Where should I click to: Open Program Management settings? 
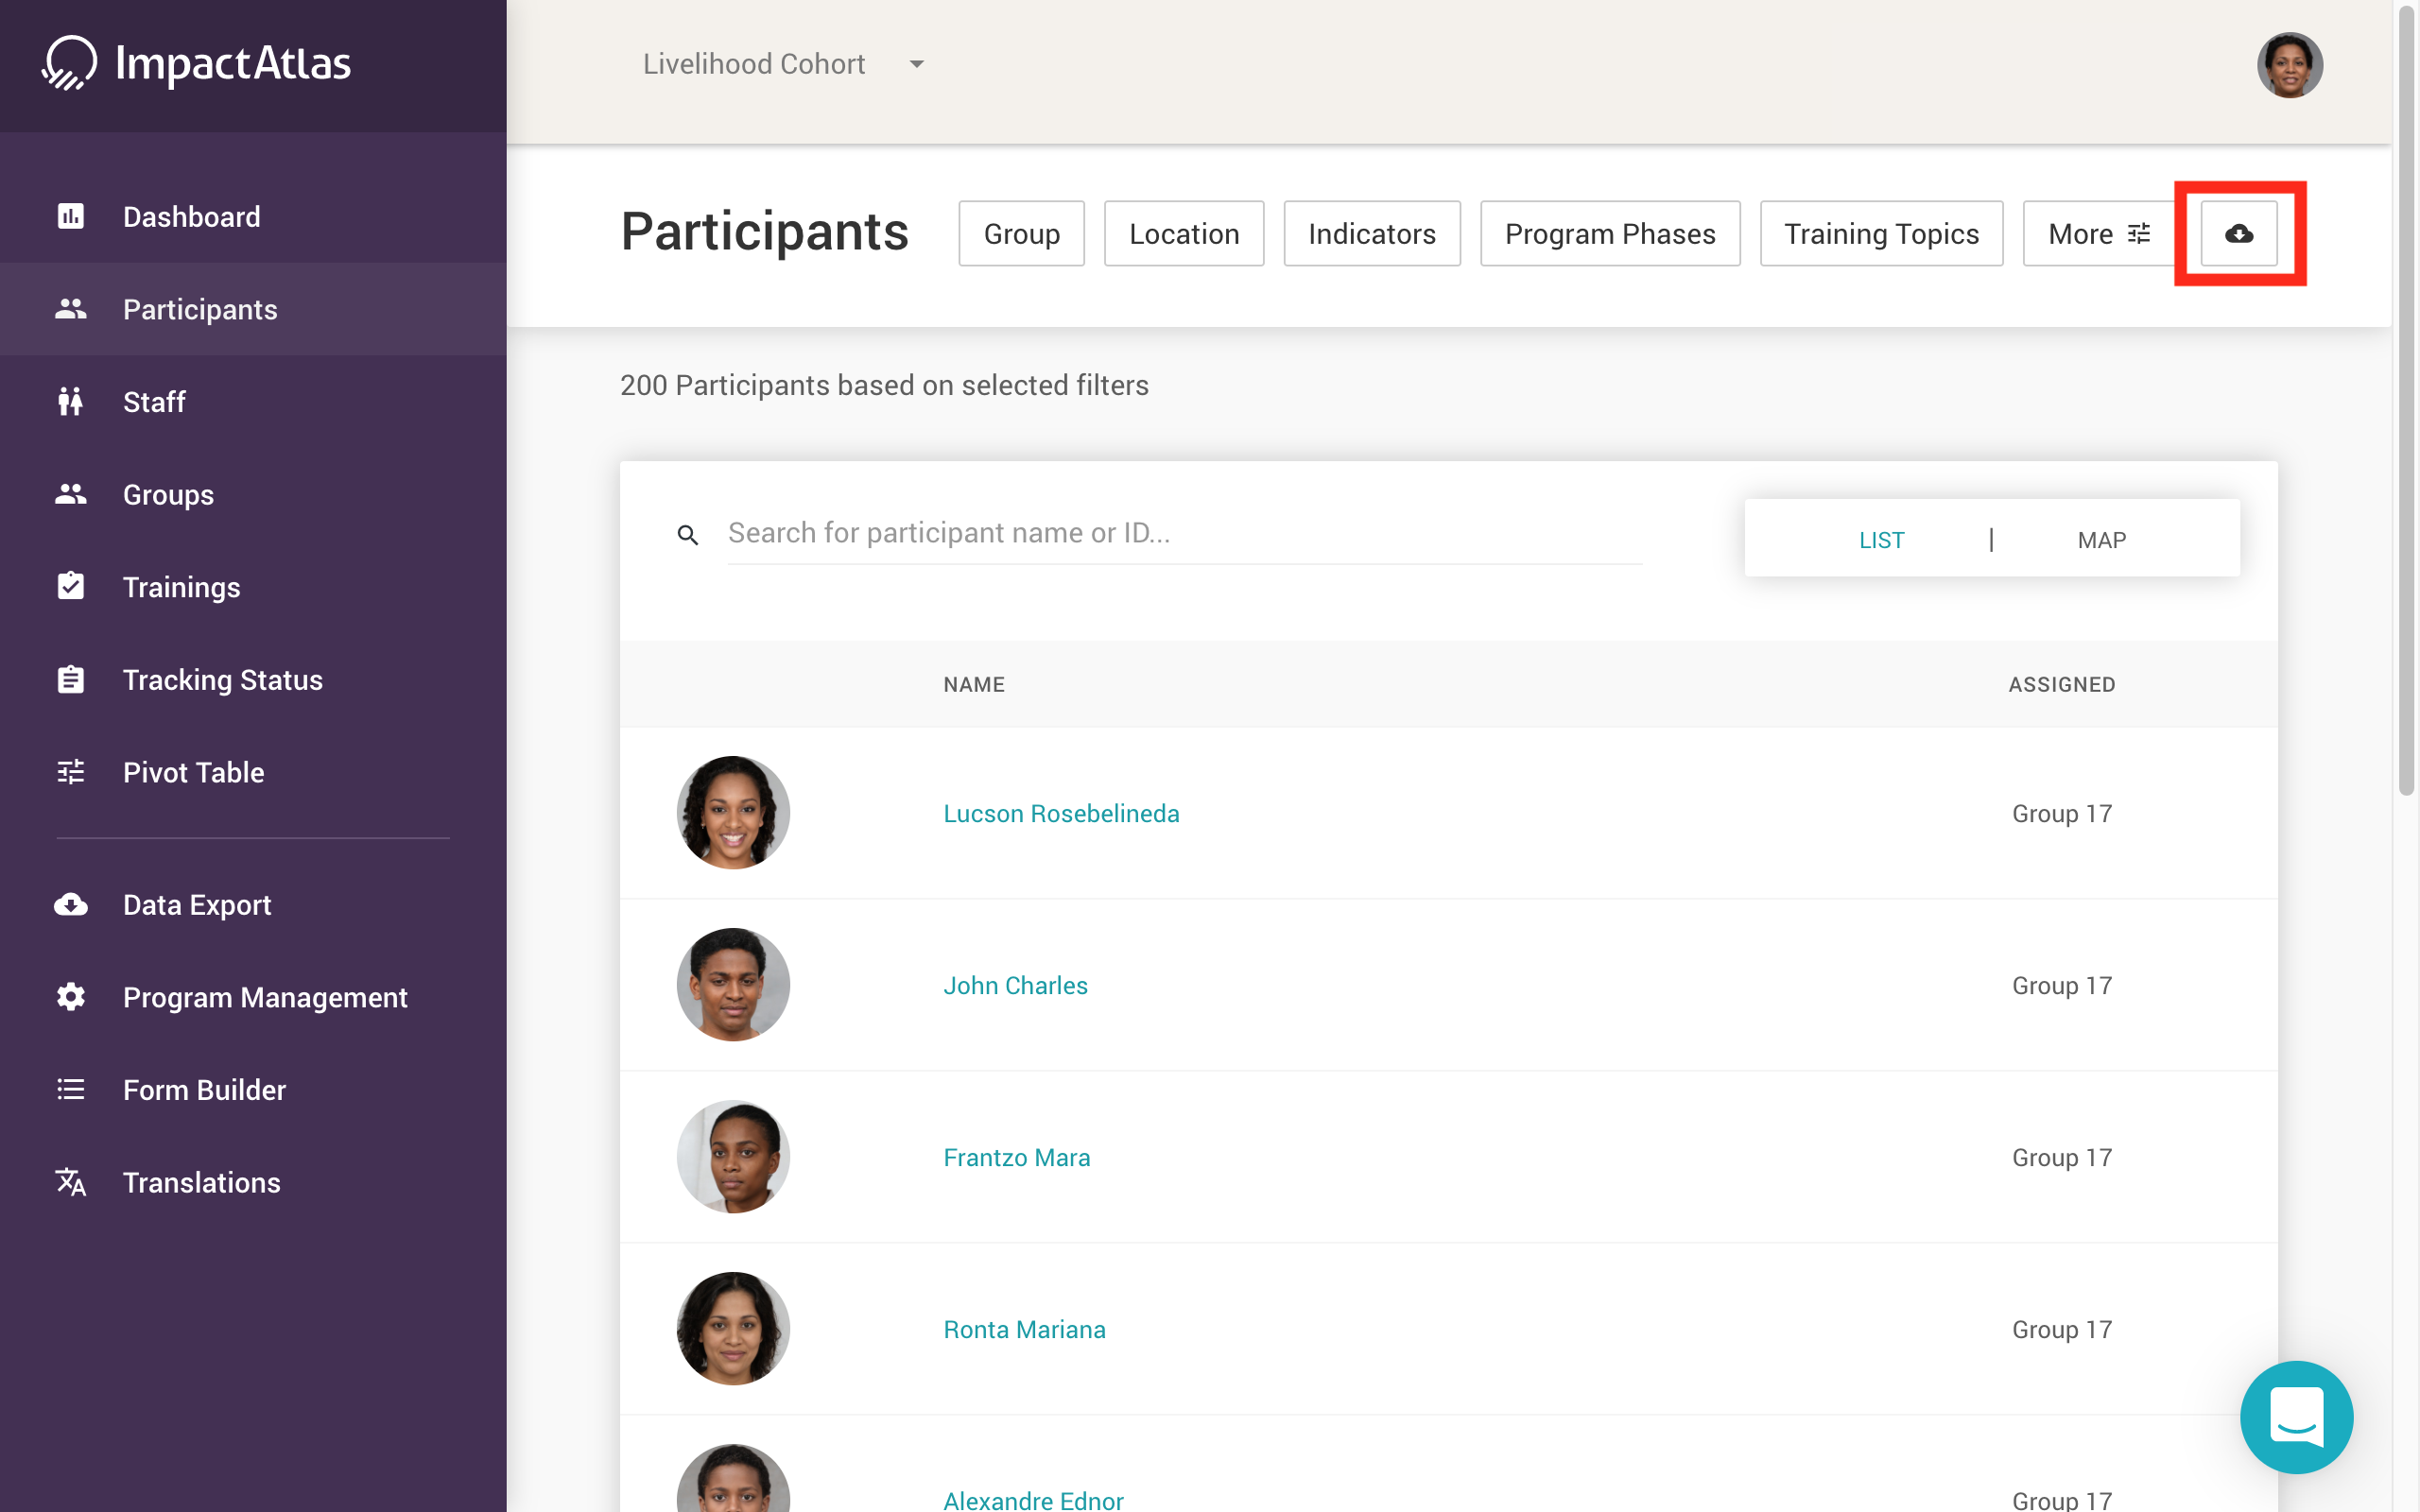264,997
